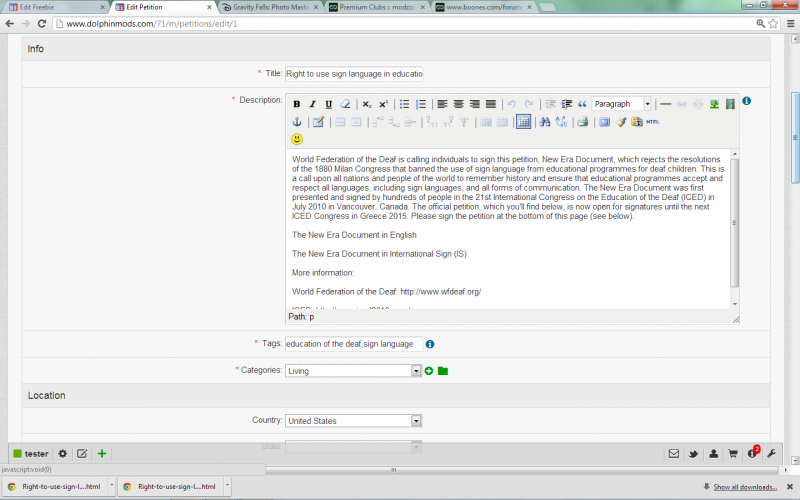800x500 pixels.
Task: Click the green plus icon in member bar
Action: [102, 454]
